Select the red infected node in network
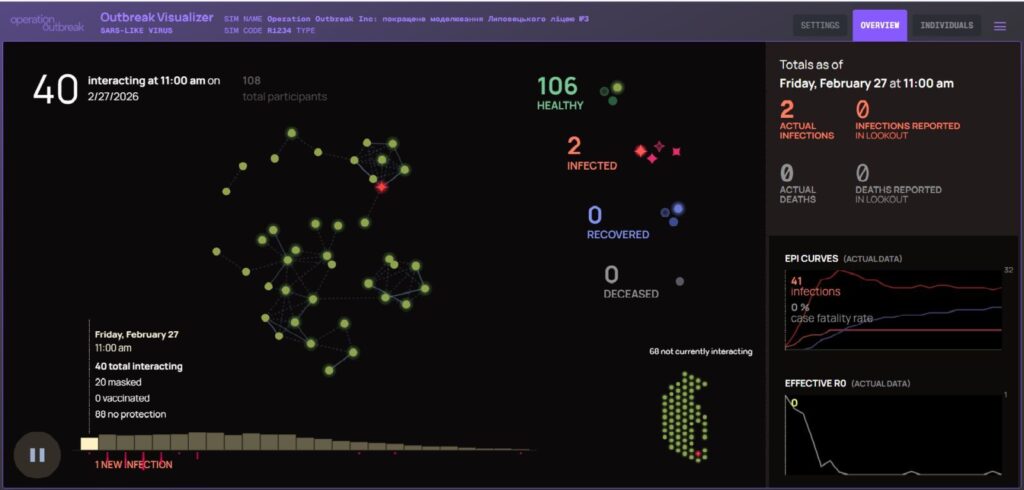Image resolution: width=1024 pixels, height=490 pixels. pyautogui.click(x=381, y=187)
